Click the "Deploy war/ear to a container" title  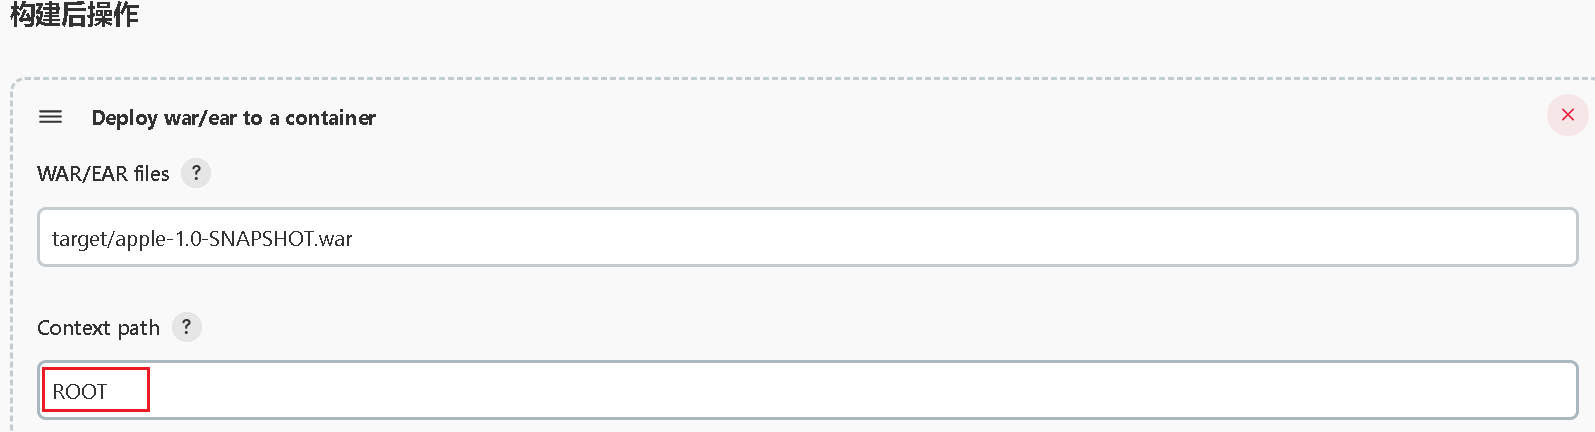233,118
